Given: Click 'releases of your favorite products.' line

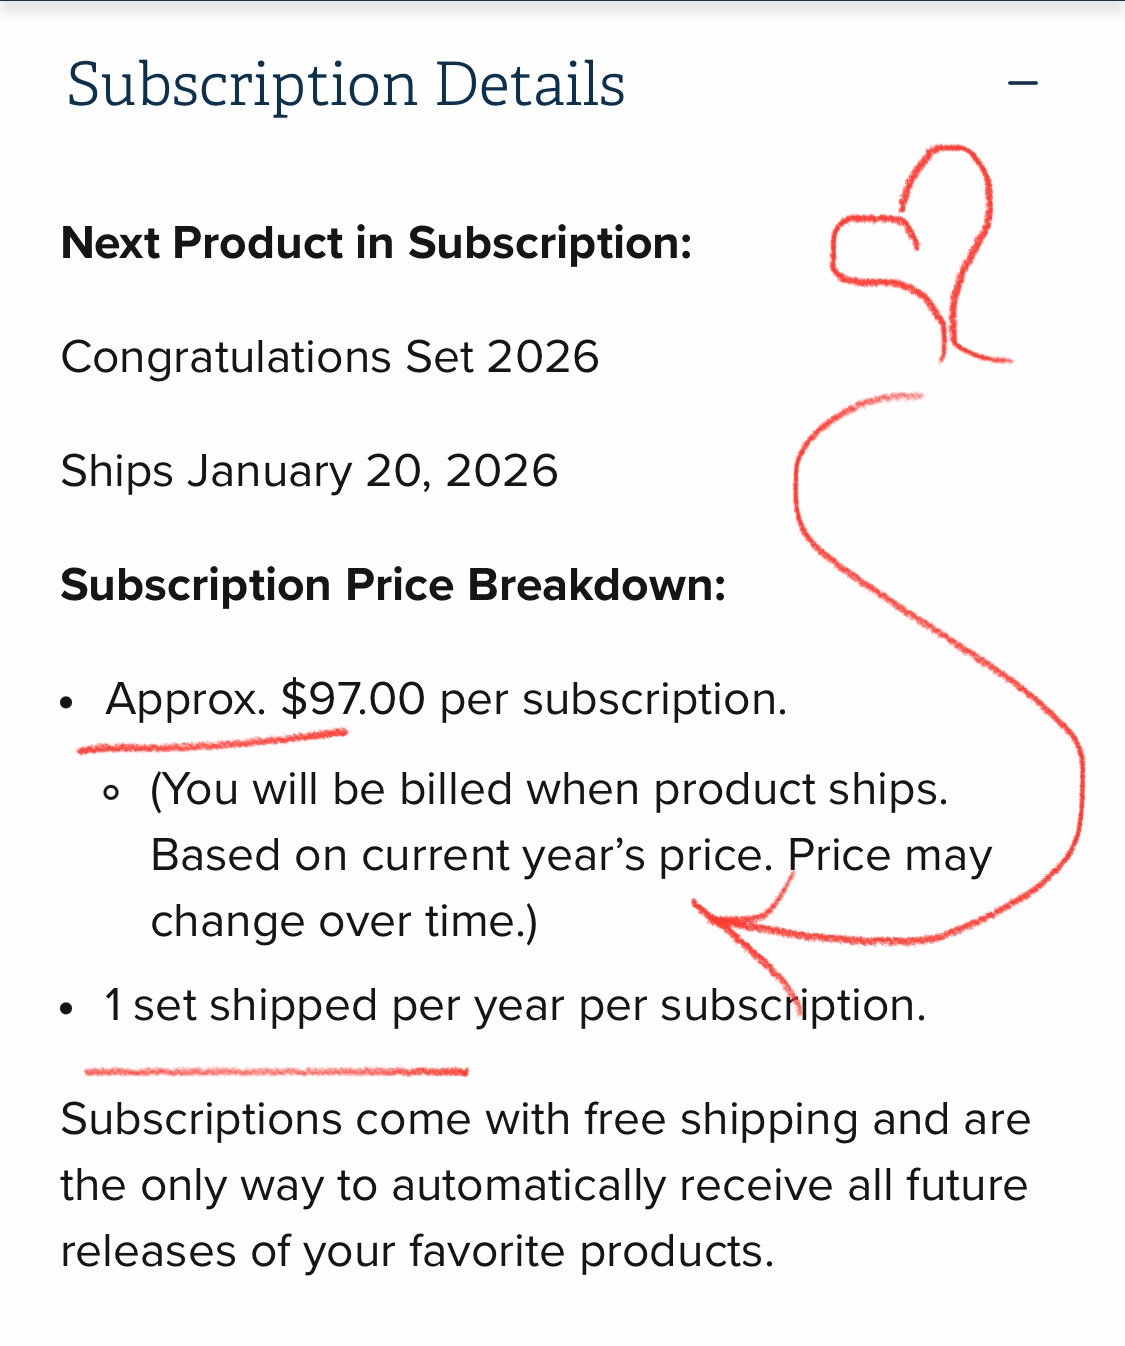Looking at the screenshot, I should tap(417, 1251).
